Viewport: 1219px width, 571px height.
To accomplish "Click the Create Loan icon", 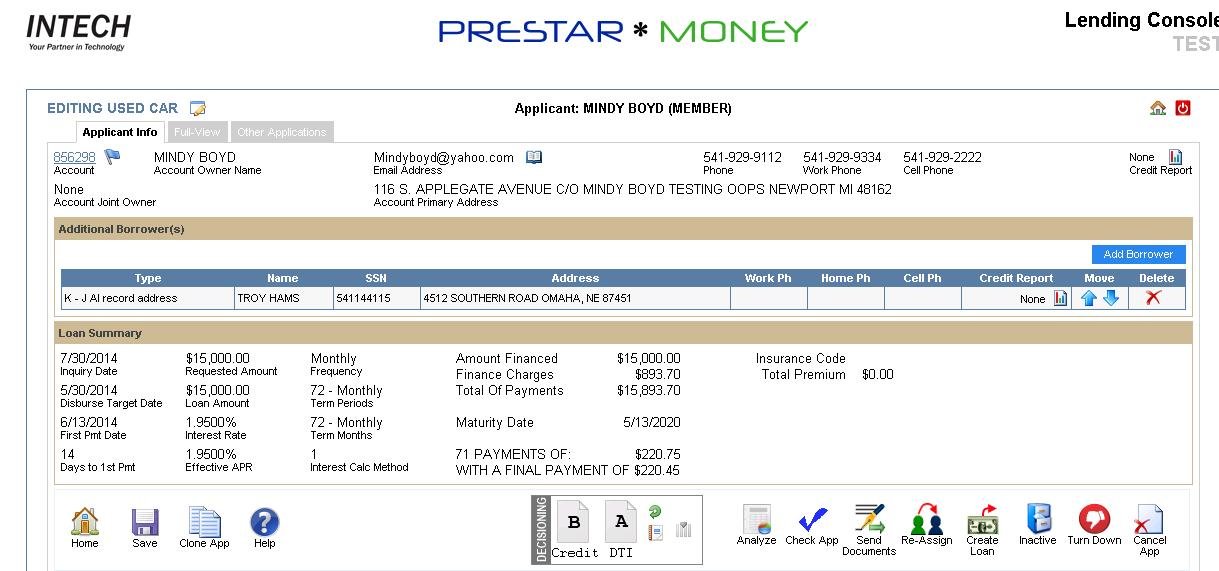I will tap(982, 519).
